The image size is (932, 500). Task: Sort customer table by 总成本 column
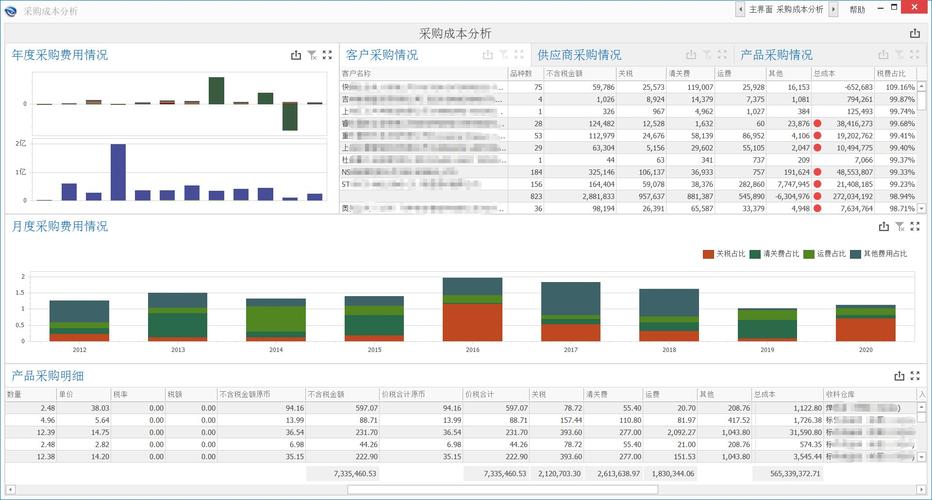tap(843, 74)
